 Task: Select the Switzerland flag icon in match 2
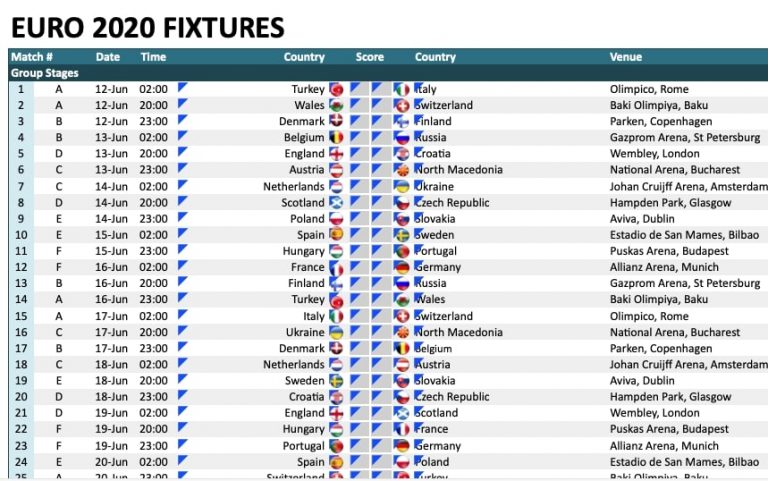(x=402, y=105)
